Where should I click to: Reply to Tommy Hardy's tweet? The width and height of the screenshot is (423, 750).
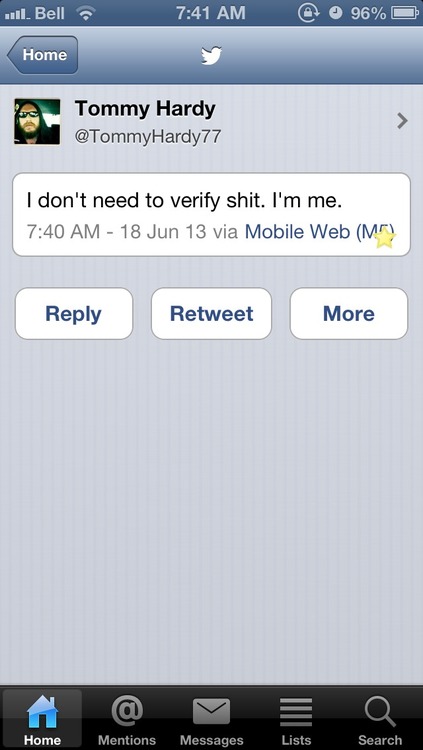pos(74,313)
